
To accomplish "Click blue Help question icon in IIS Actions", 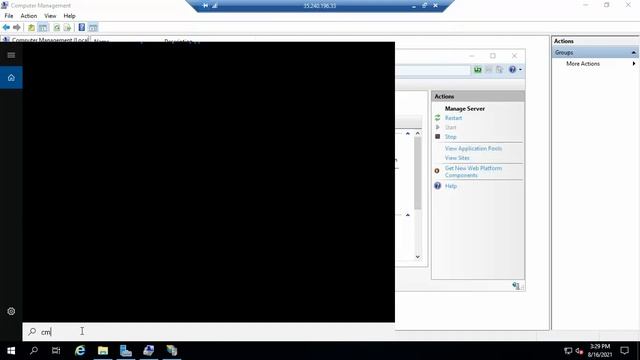I will [x=438, y=186].
